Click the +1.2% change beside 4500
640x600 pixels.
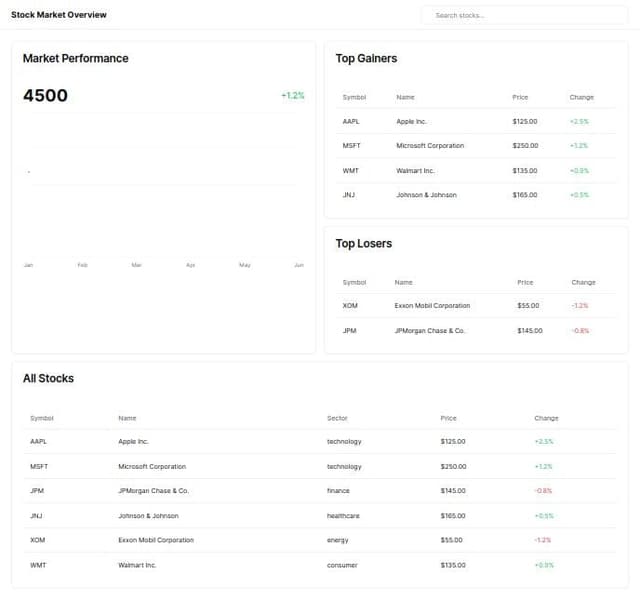point(293,96)
